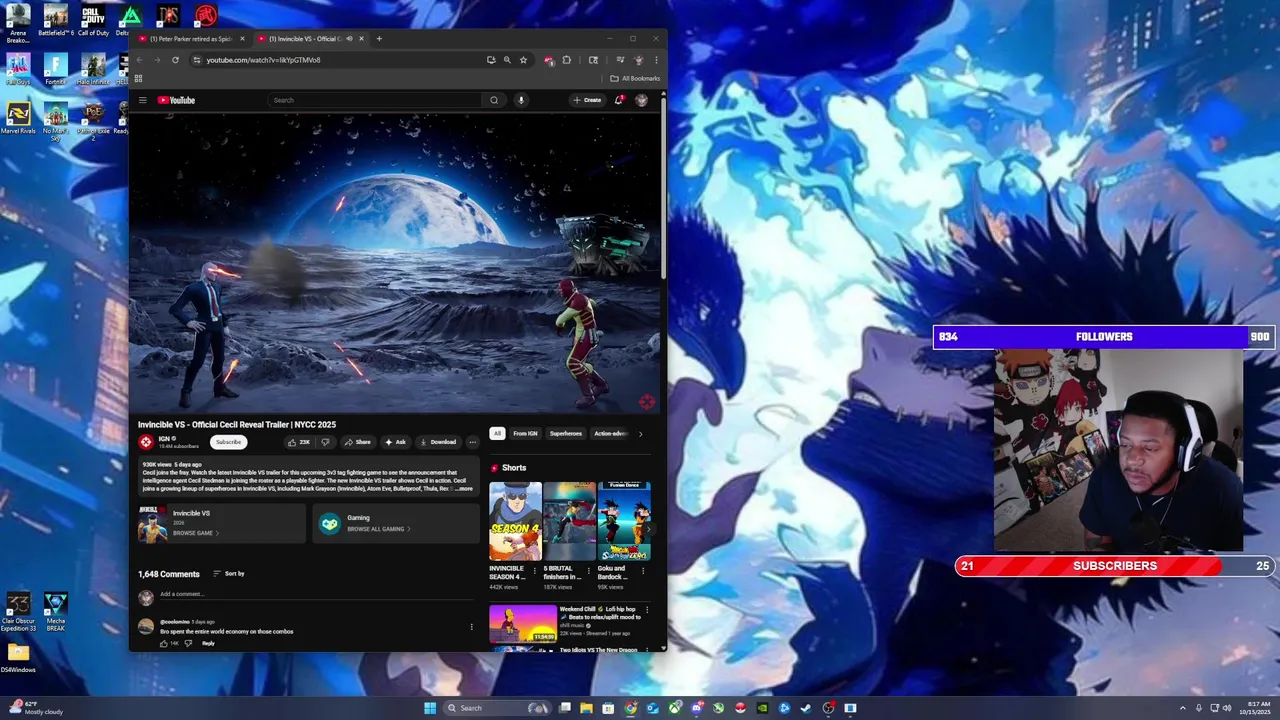This screenshot has width=1280, height=720.
Task: Open BROWSE ALL GAMING link
Action: 378,529
